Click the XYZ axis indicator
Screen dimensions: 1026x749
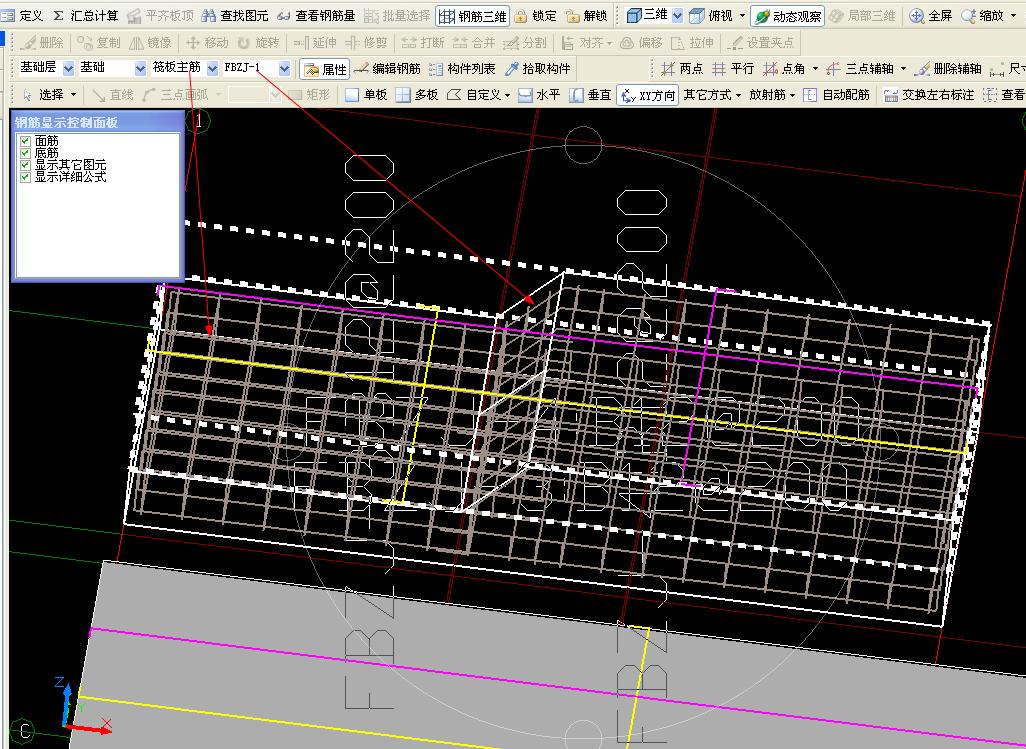[84, 706]
